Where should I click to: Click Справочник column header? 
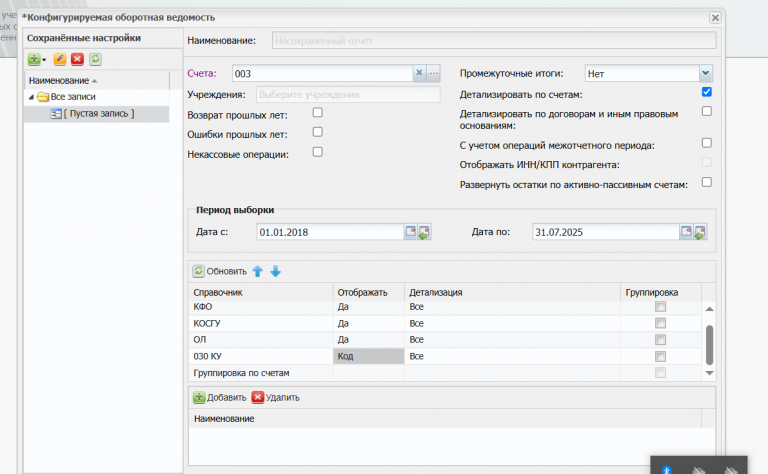click(261, 292)
